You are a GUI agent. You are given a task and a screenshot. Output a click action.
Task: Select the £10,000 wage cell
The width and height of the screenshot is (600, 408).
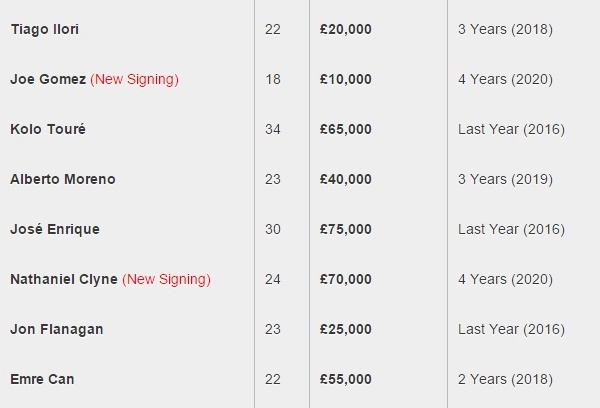coord(346,79)
